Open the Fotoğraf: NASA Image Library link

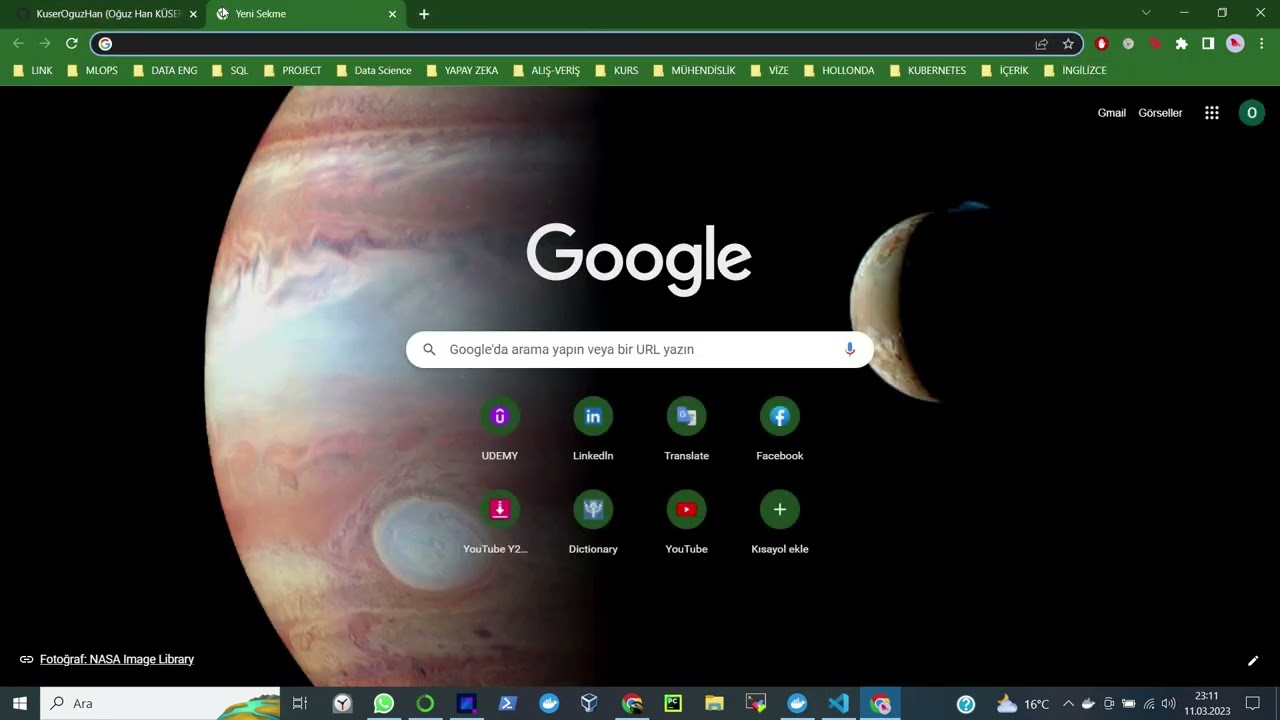coord(117,659)
